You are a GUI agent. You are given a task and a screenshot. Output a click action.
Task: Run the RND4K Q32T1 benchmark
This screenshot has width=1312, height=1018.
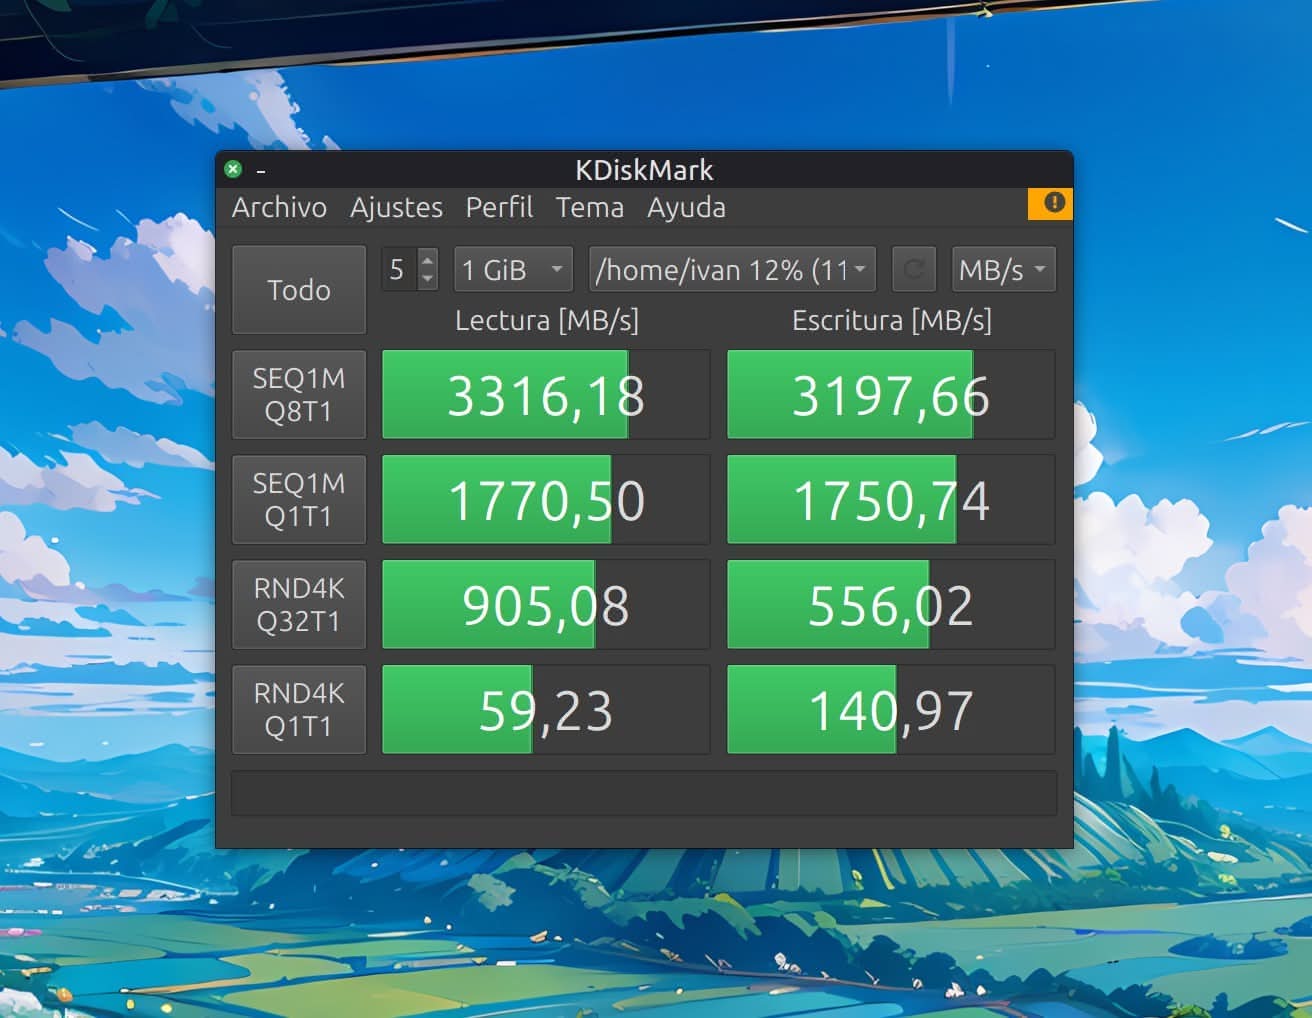[298, 604]
